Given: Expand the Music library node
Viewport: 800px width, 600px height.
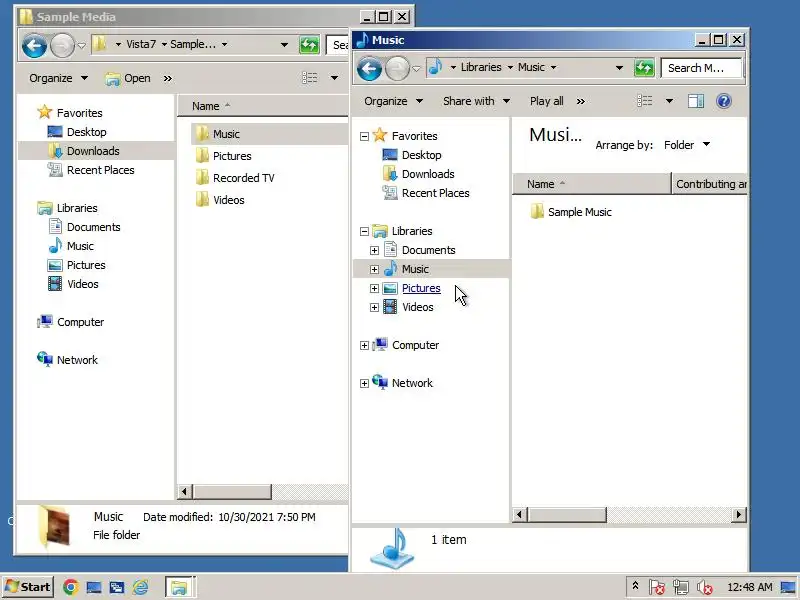Looking at the screenshot, I should (x=374, y=269).
